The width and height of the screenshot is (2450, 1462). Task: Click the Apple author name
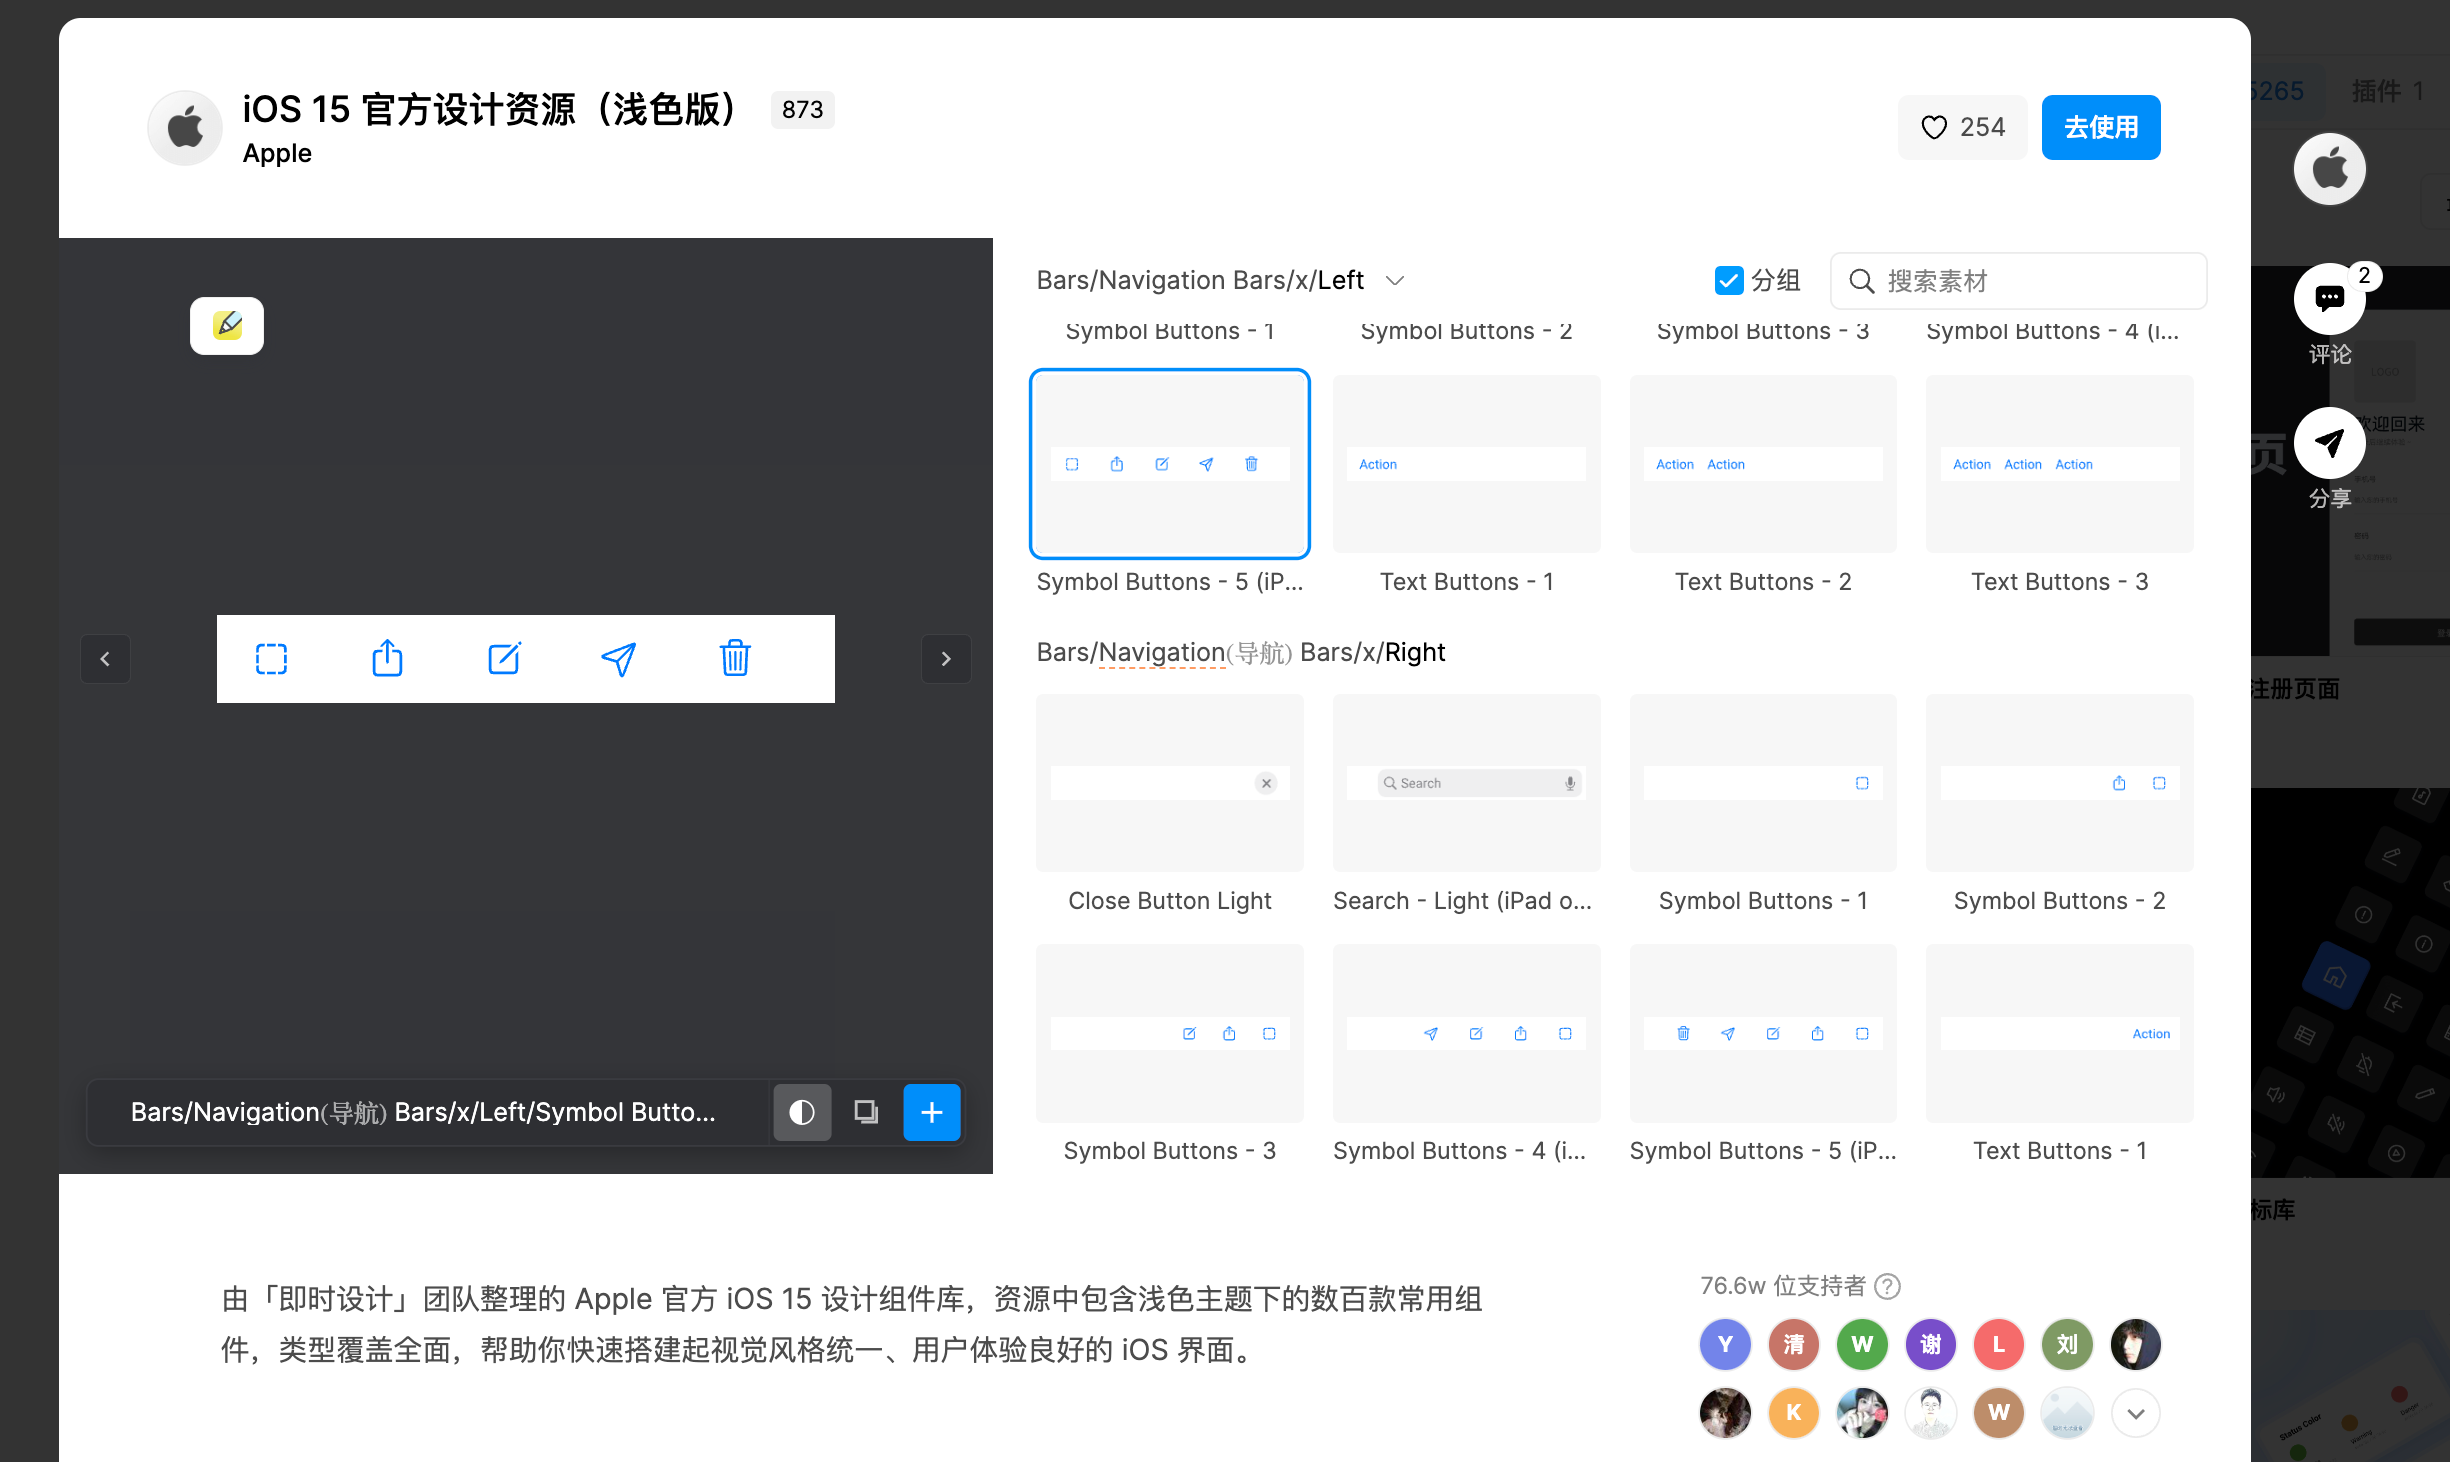pyautogui.click(x=277, y=153)
